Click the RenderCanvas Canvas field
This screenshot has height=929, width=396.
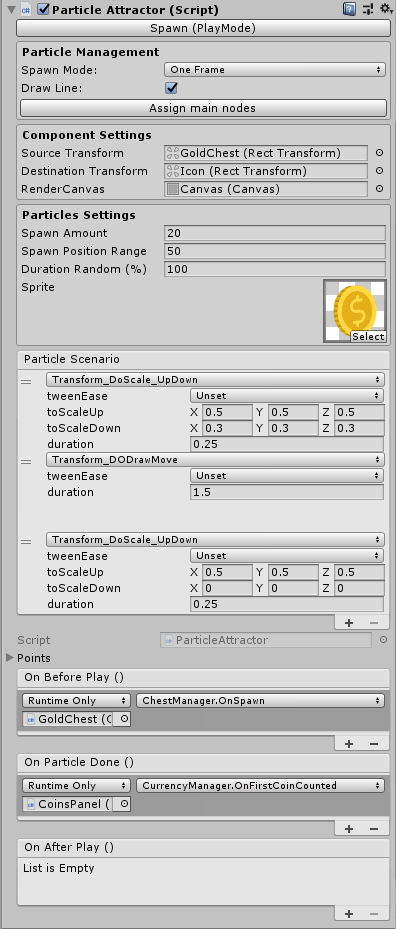[266, 189]
